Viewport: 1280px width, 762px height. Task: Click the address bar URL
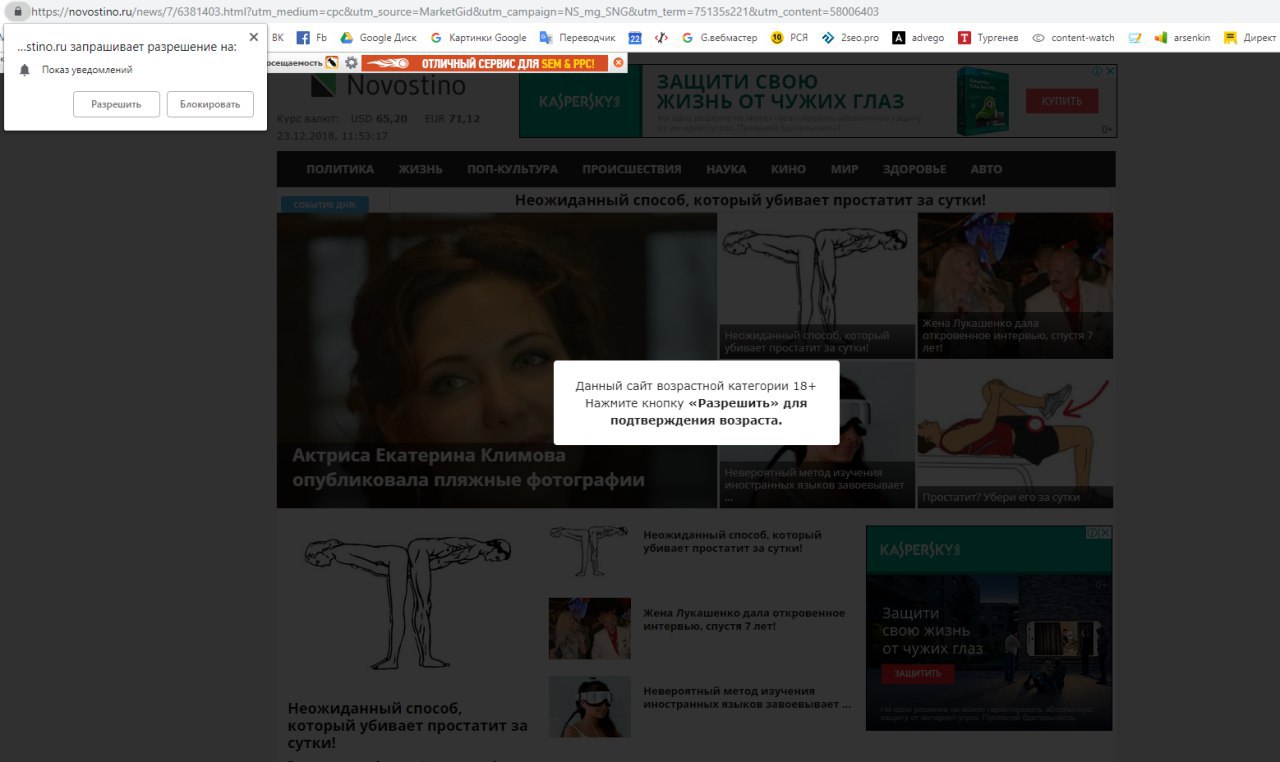tap(455, 11)
